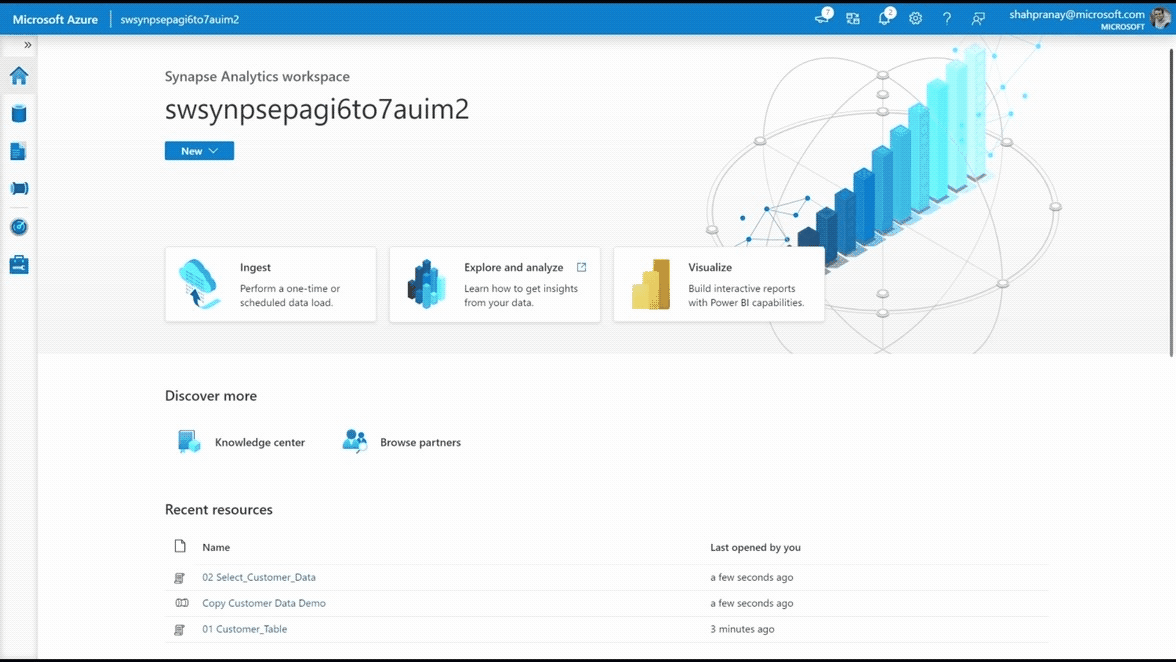Open 01 Customer_Table script
This screenshot has width=1176, height=662.
point(244,629)
